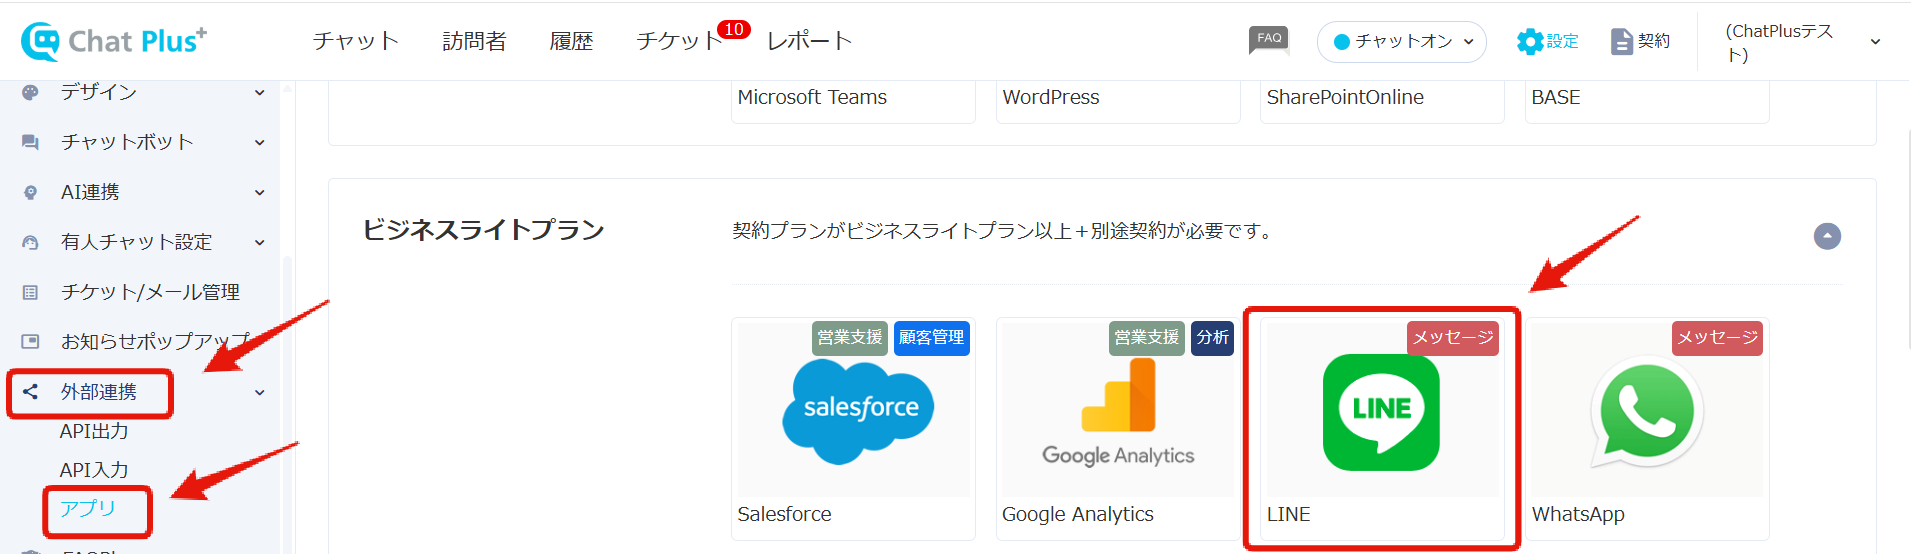Viewport: 1911px width, 554px height.
Task: Click the ビジネスライトプラン heading
Action: (483, 230)
